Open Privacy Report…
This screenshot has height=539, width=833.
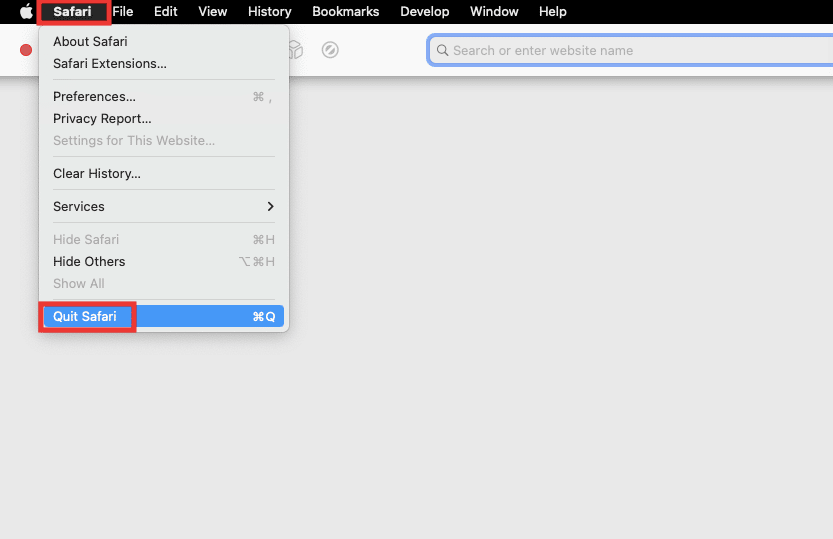click(x=164, y=118)
